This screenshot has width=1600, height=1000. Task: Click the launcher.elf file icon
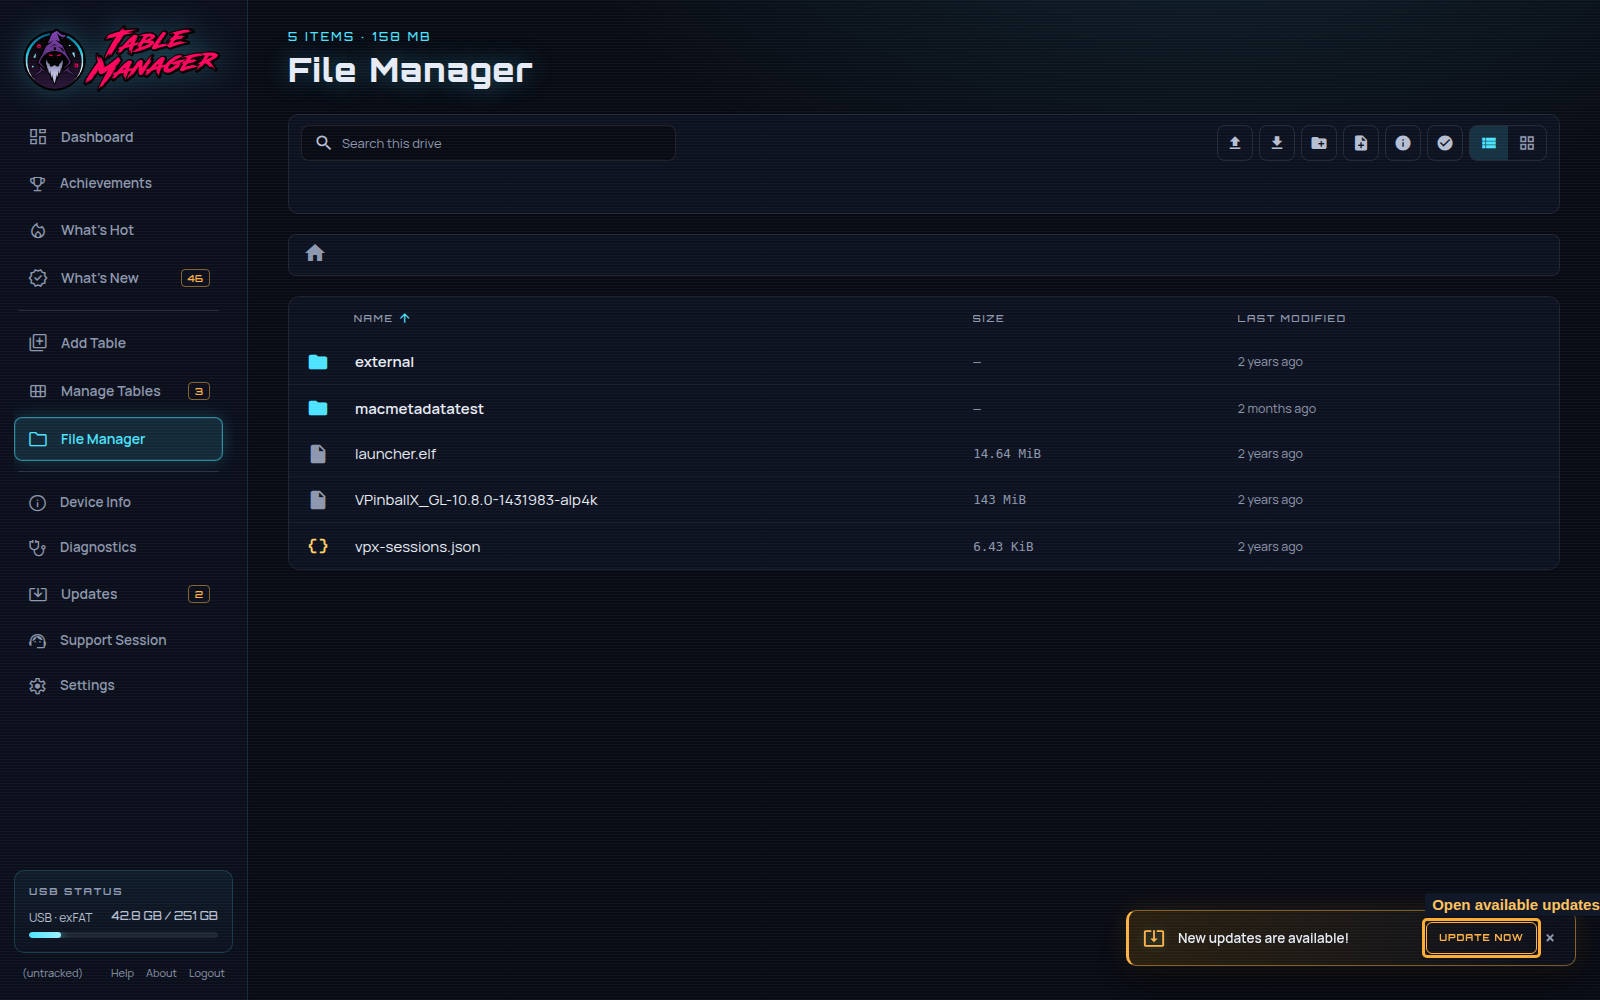[318, 454]
